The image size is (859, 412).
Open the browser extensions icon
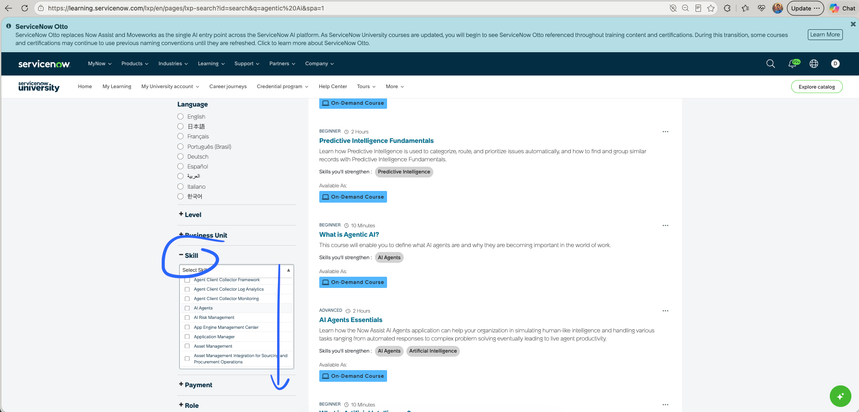[x=728, y=8]
